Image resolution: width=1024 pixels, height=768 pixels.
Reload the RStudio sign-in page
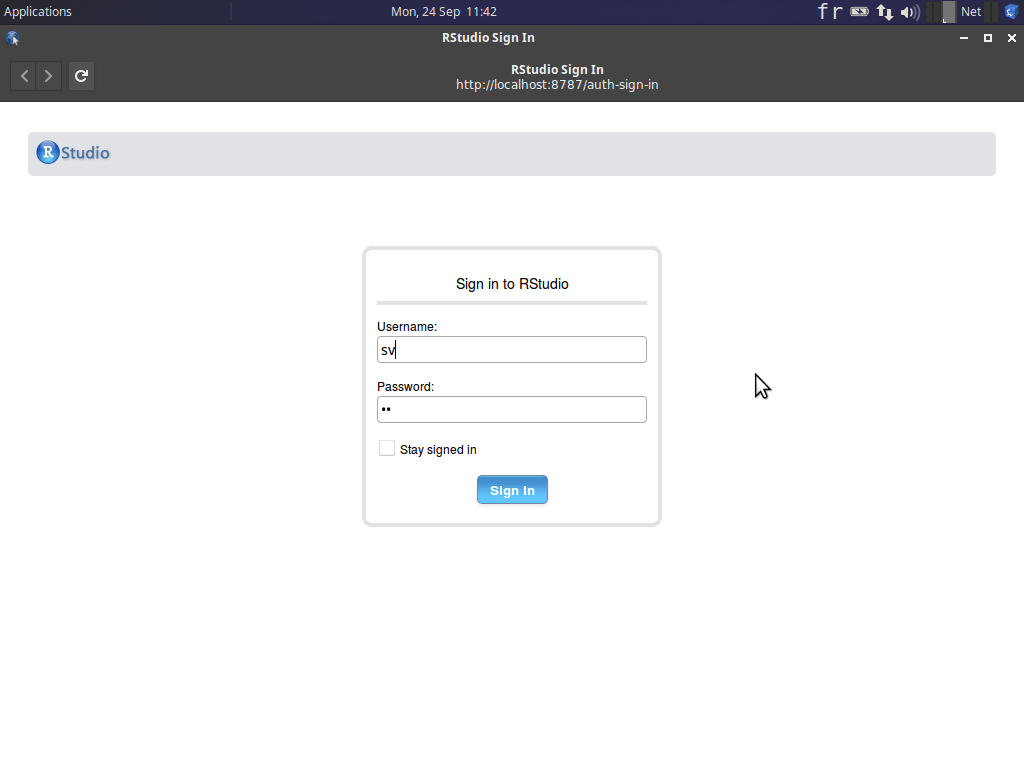[x=81, y=76]
